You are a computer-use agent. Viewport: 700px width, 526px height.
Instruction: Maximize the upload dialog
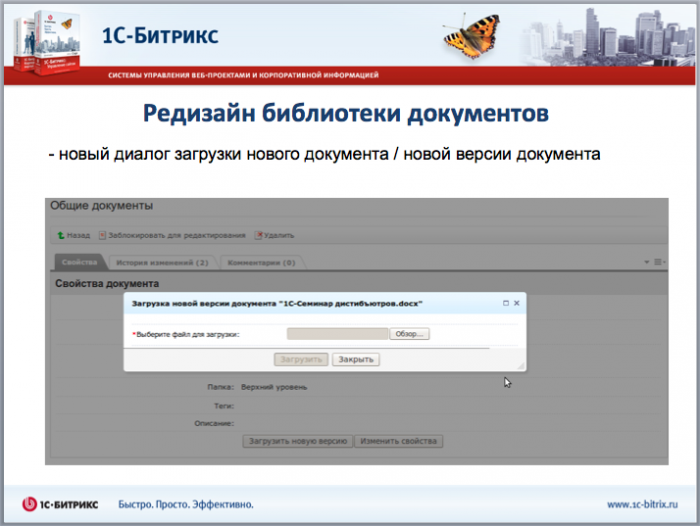tap(506, 303)
